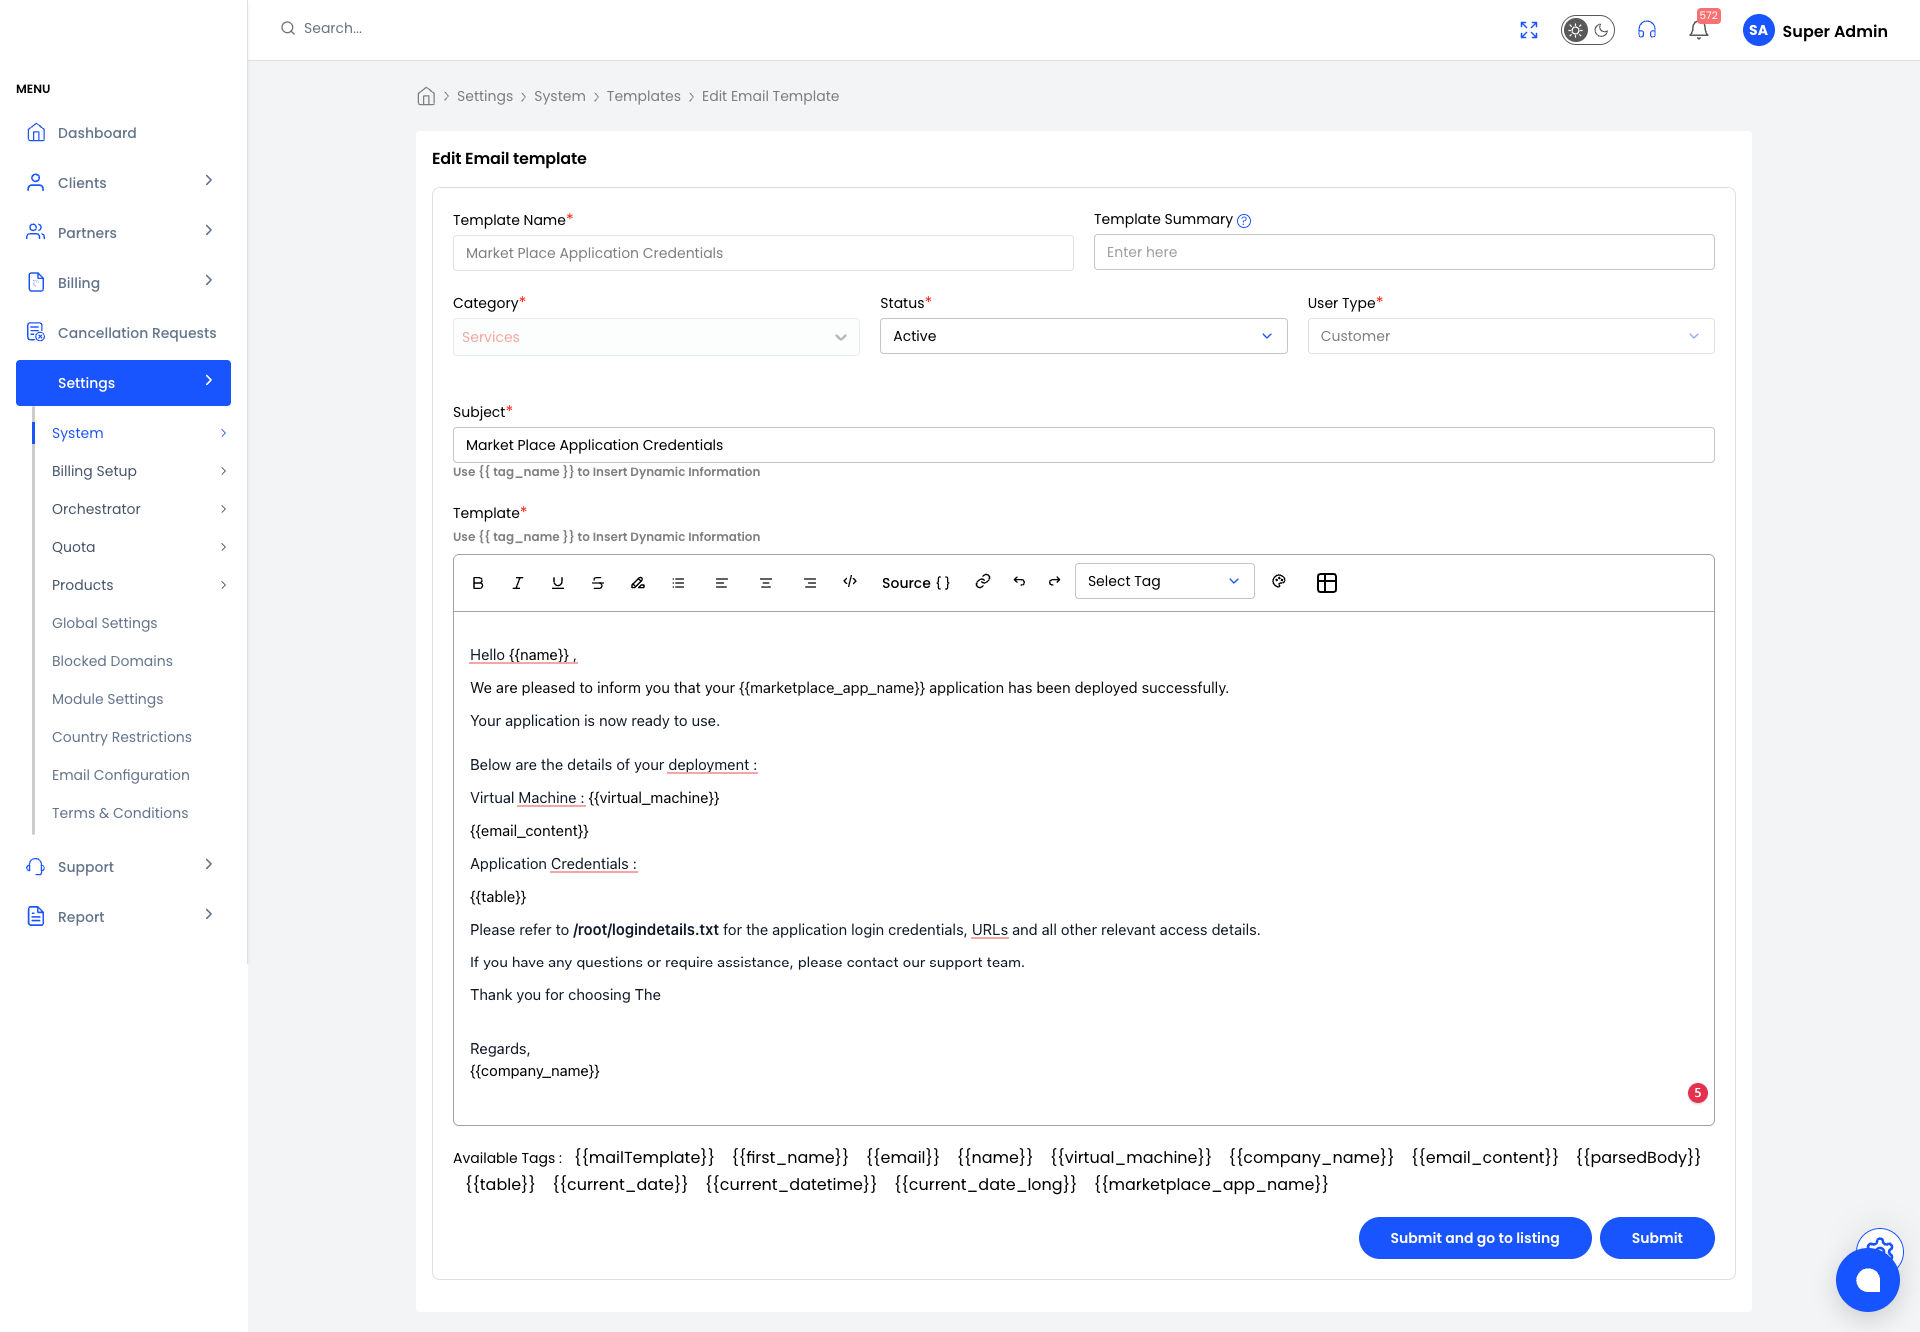The width and height of the screenshot is (1920, 1332).
Task: Expand the Products submenu
Action: (139, 585)
